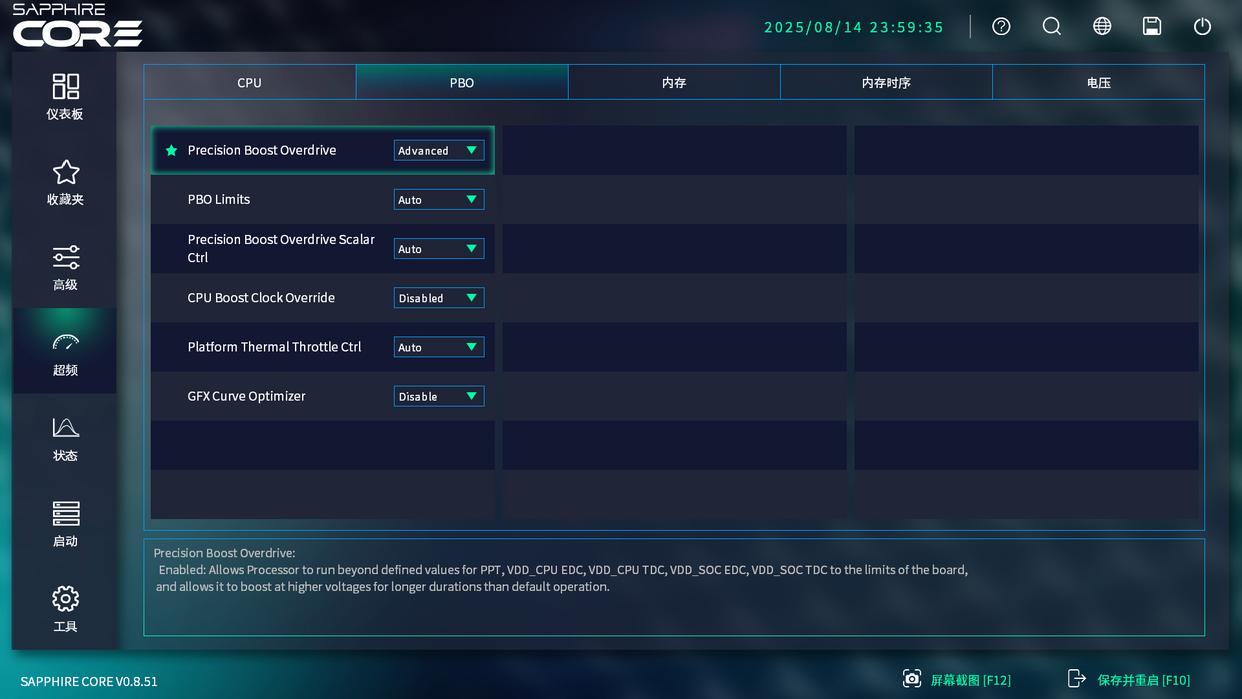The image size is (1242, 699).
Task: Click the GFX Curve Optimizer label
Action: coord(246,396)
